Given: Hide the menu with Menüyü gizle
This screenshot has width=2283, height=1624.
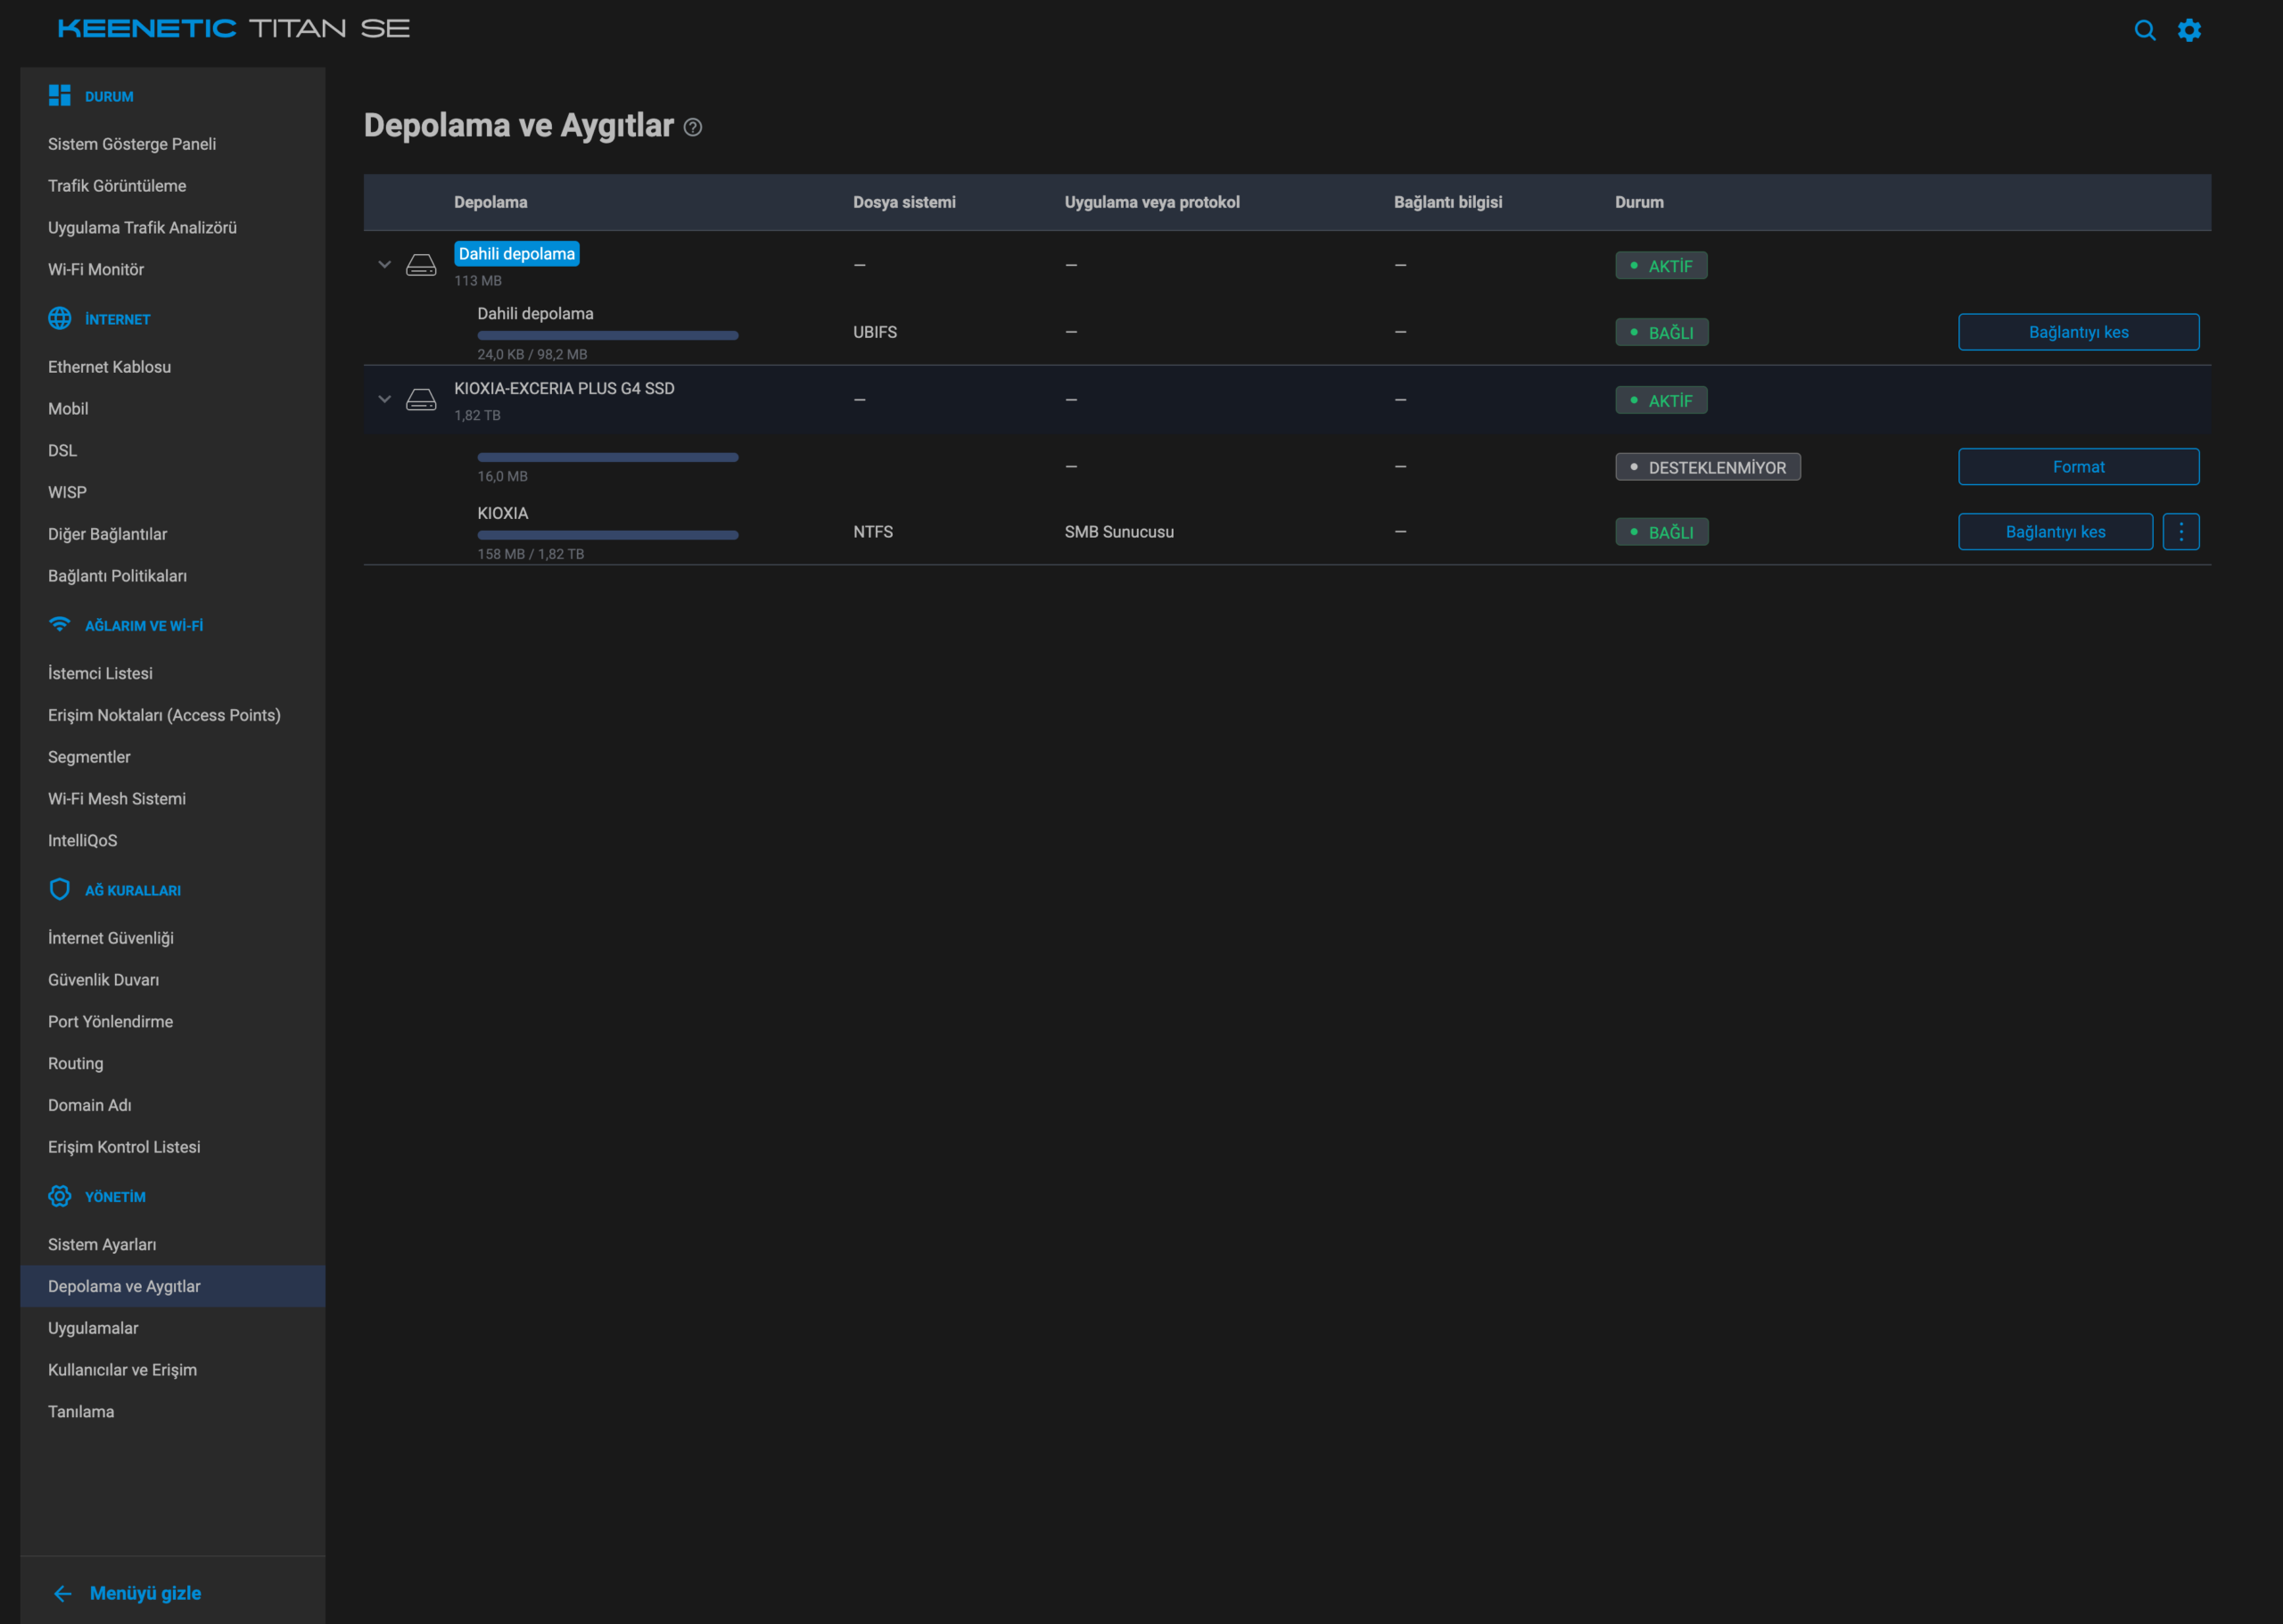Looking at the screenshot, I should tap(127, 1593).
